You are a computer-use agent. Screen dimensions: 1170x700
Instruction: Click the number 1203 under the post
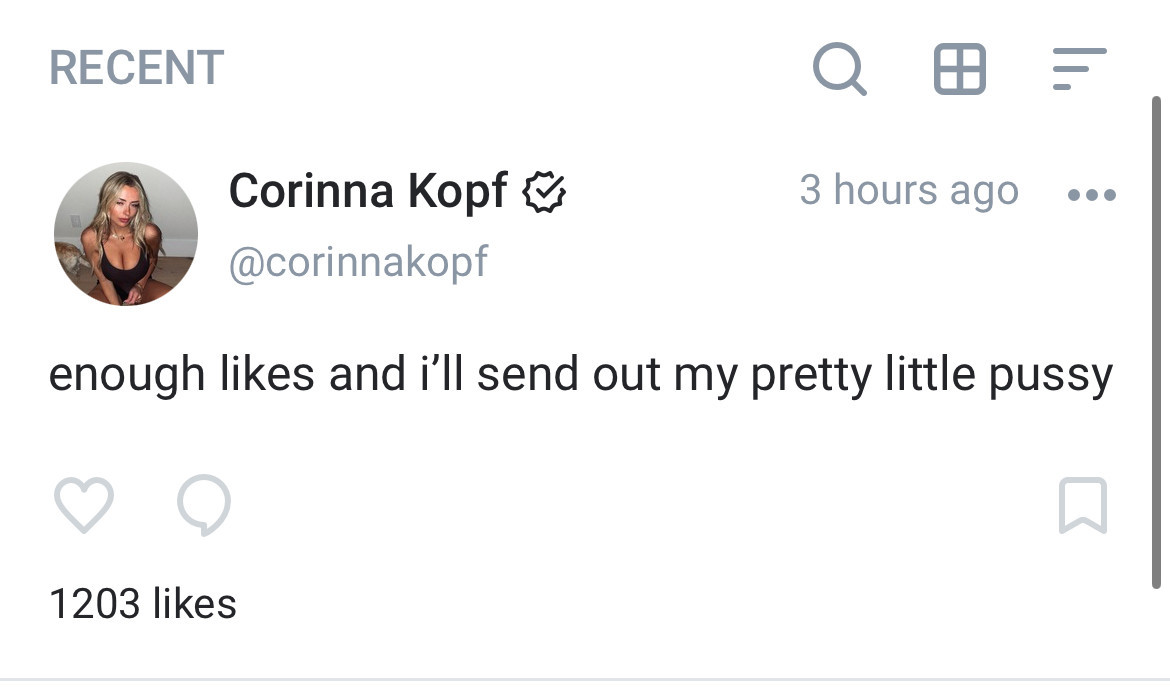point(93,603)
